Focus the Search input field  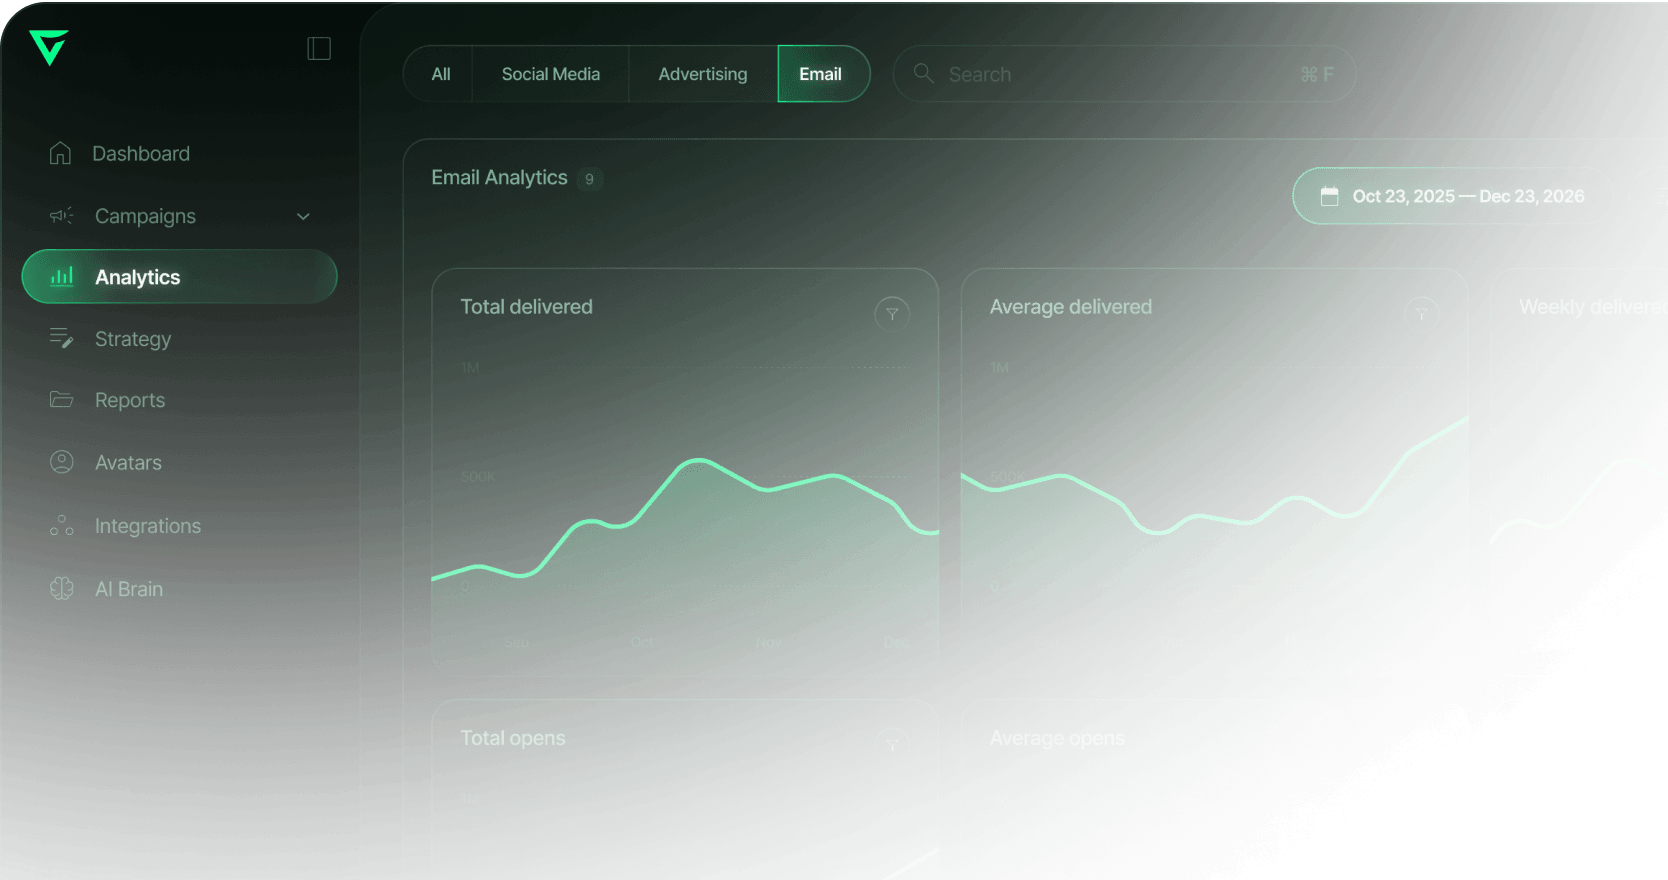click(1124, 74)
